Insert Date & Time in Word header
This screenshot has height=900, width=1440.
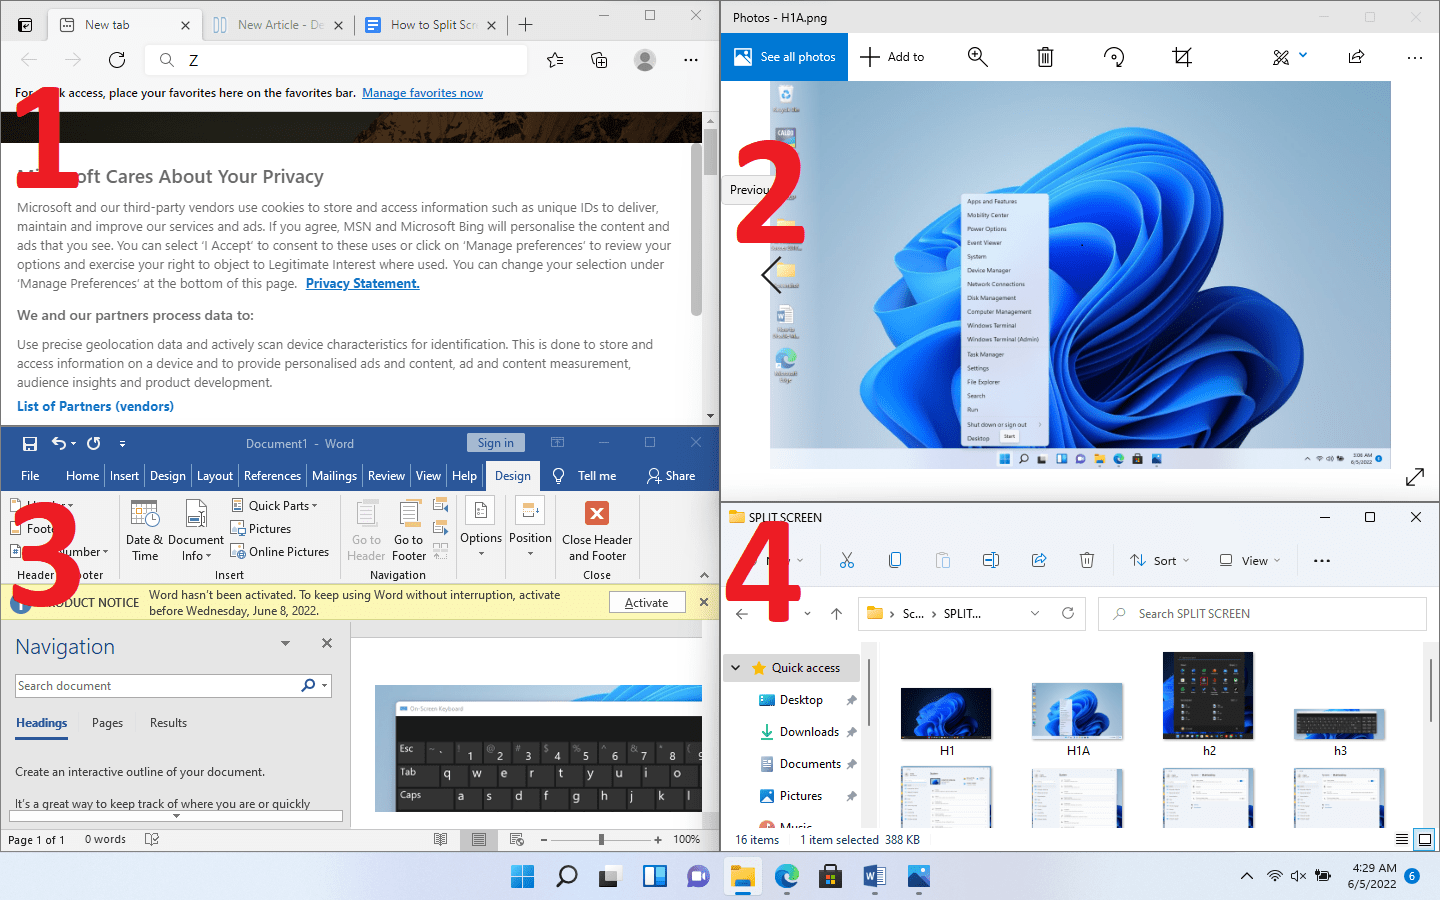[145, 532]
